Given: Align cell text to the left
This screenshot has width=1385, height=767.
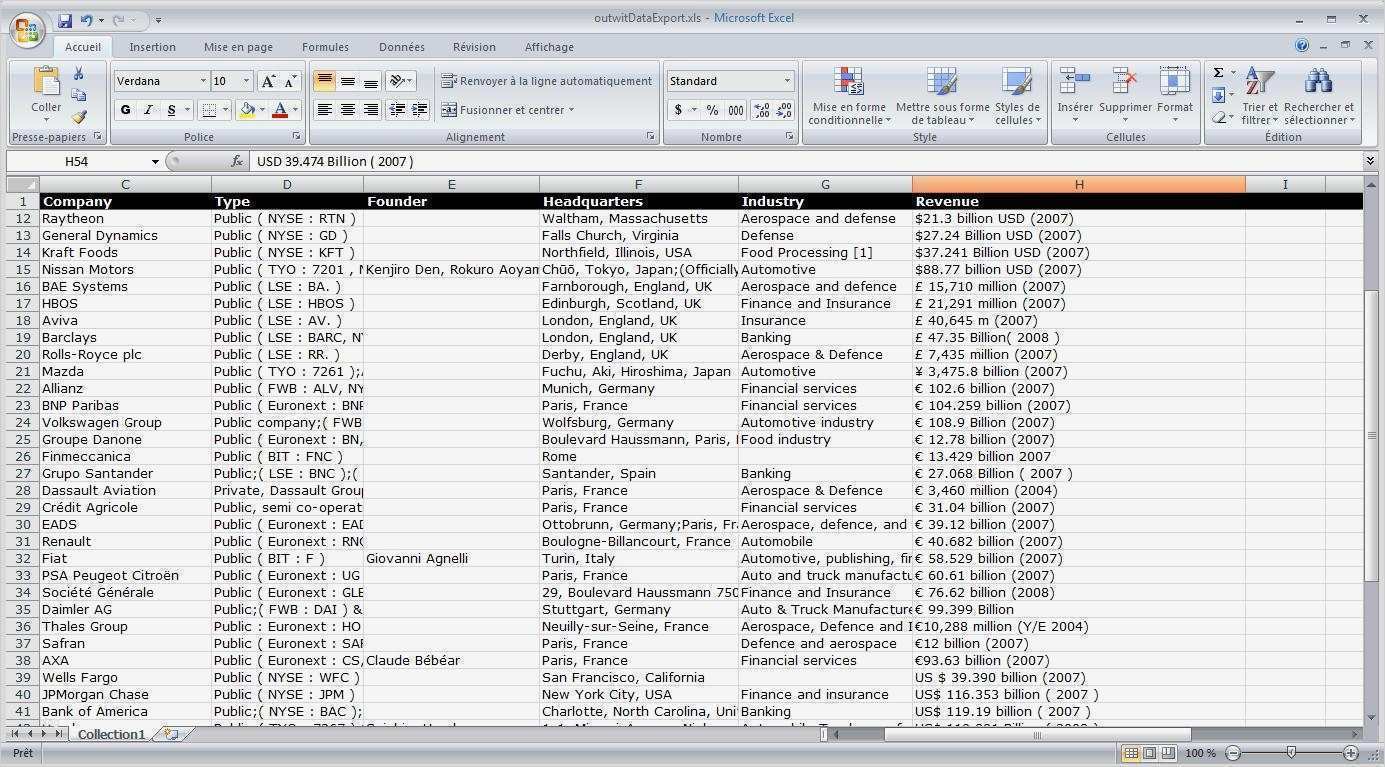Looking at the screenshot, I should [x=324, y=110].
